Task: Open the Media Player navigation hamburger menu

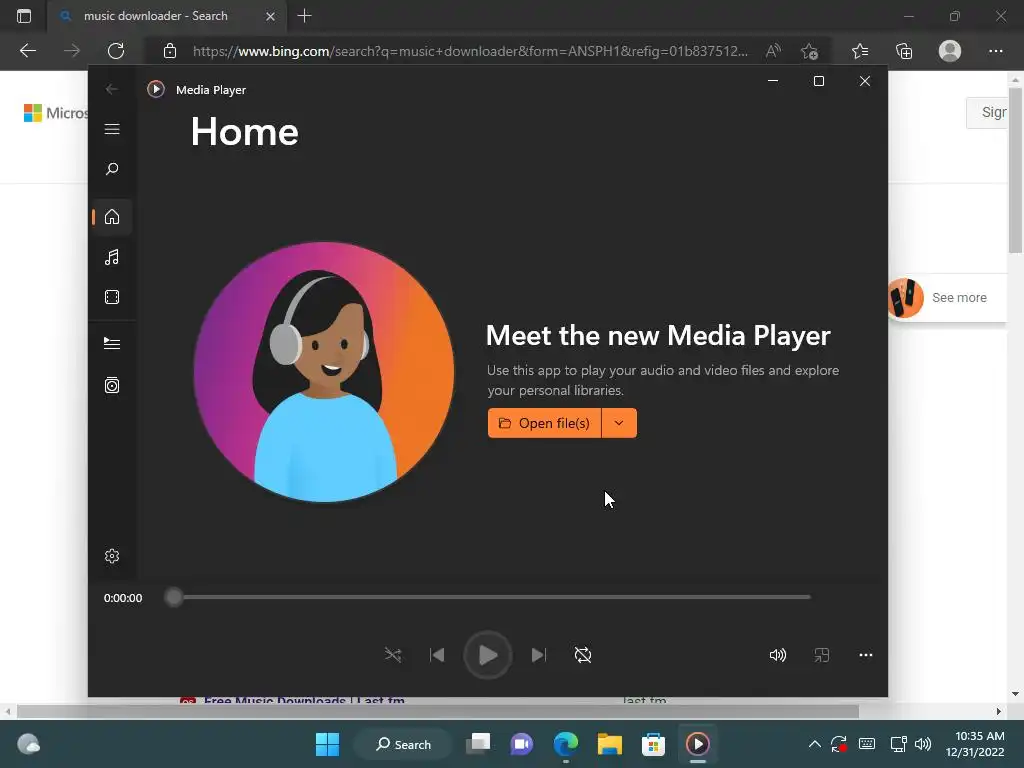Action: (112, 129)
